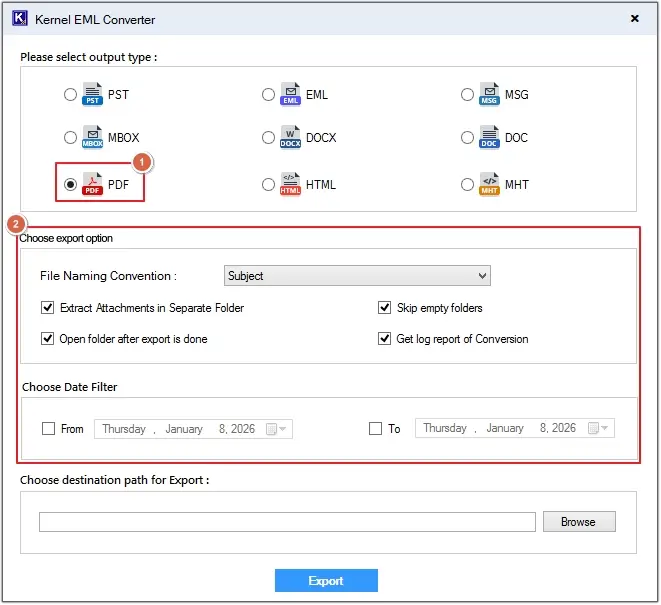The image size is (661, 605).
Task: Click the 'File Naming Convention :' label
Action: pyautogui.click(x=108, y=276)
